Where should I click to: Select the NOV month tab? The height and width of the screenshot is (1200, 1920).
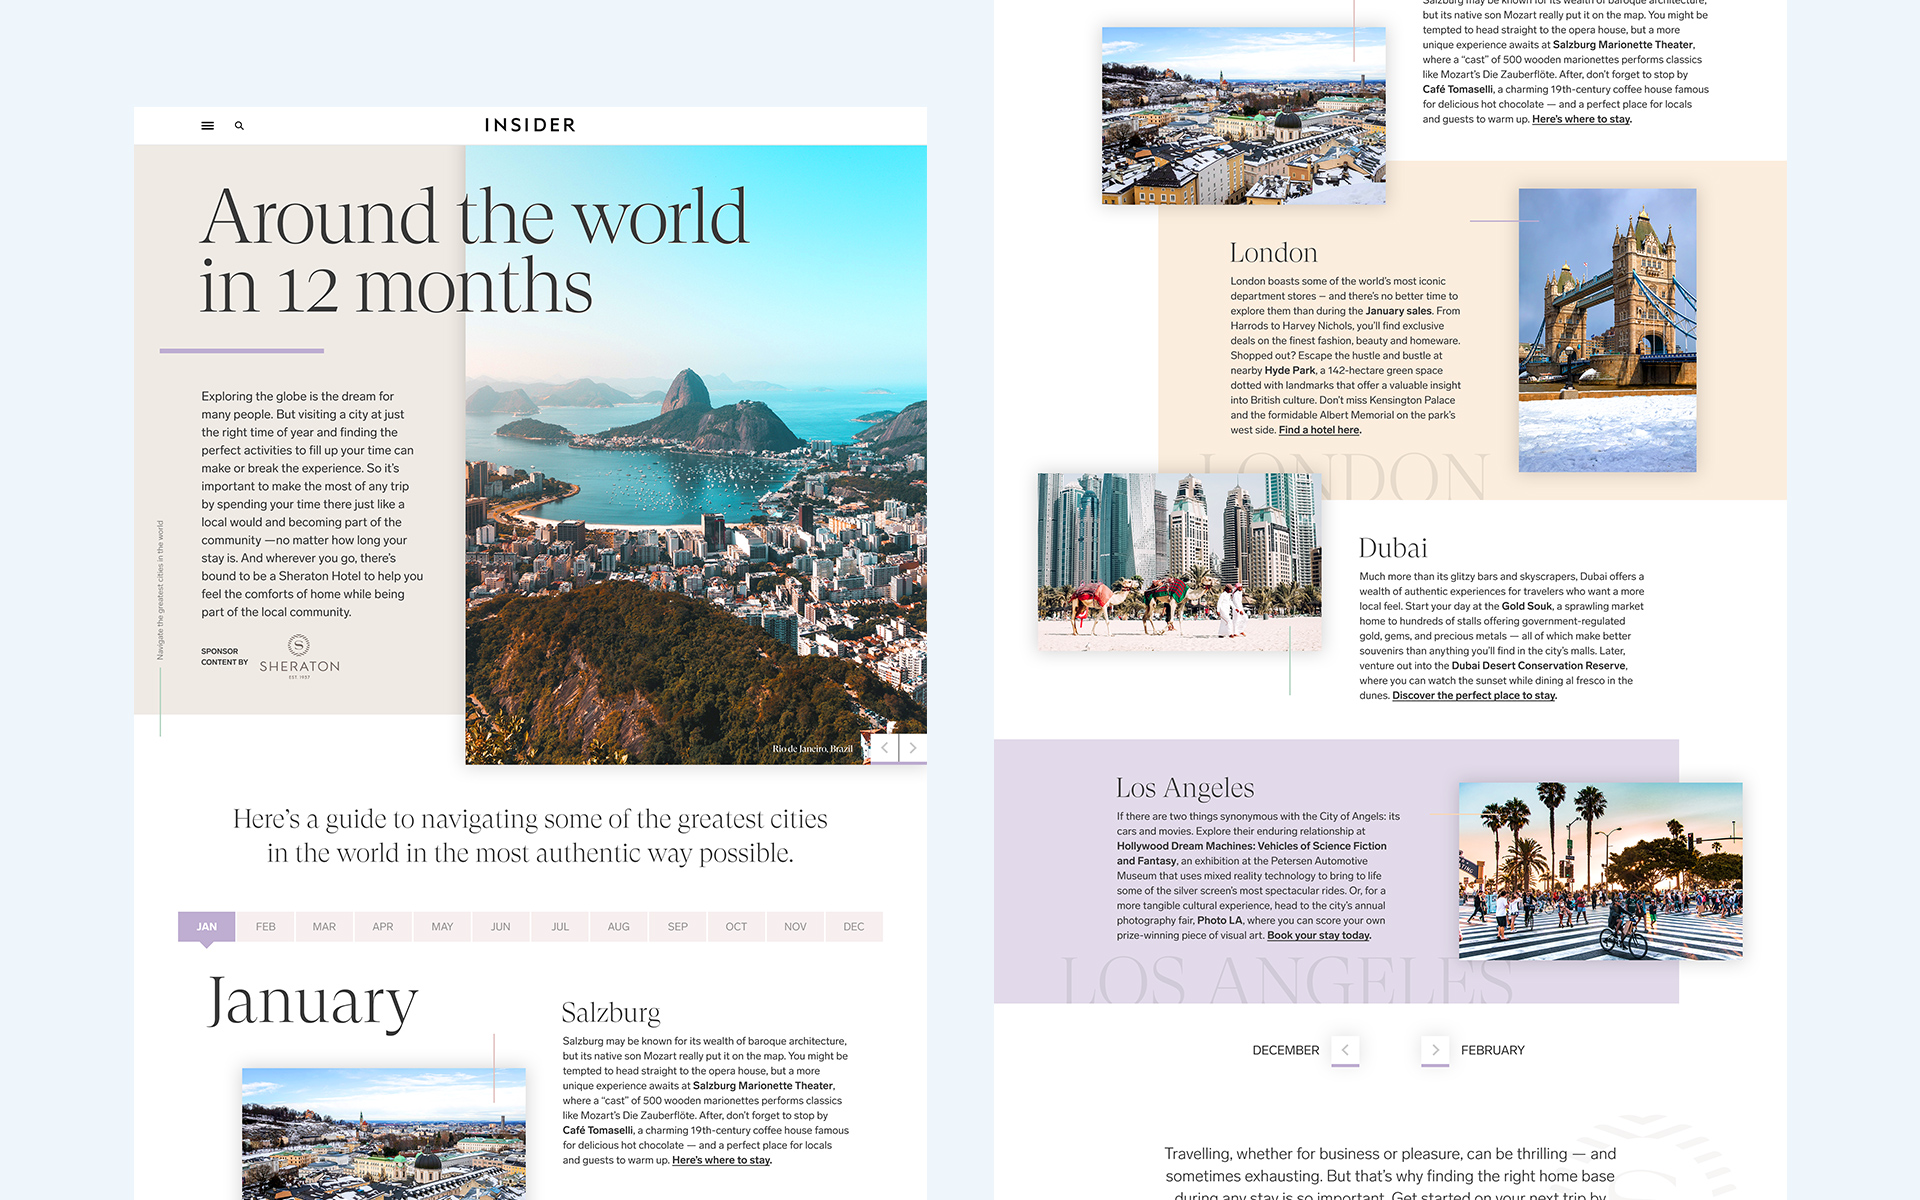[795, 927]
